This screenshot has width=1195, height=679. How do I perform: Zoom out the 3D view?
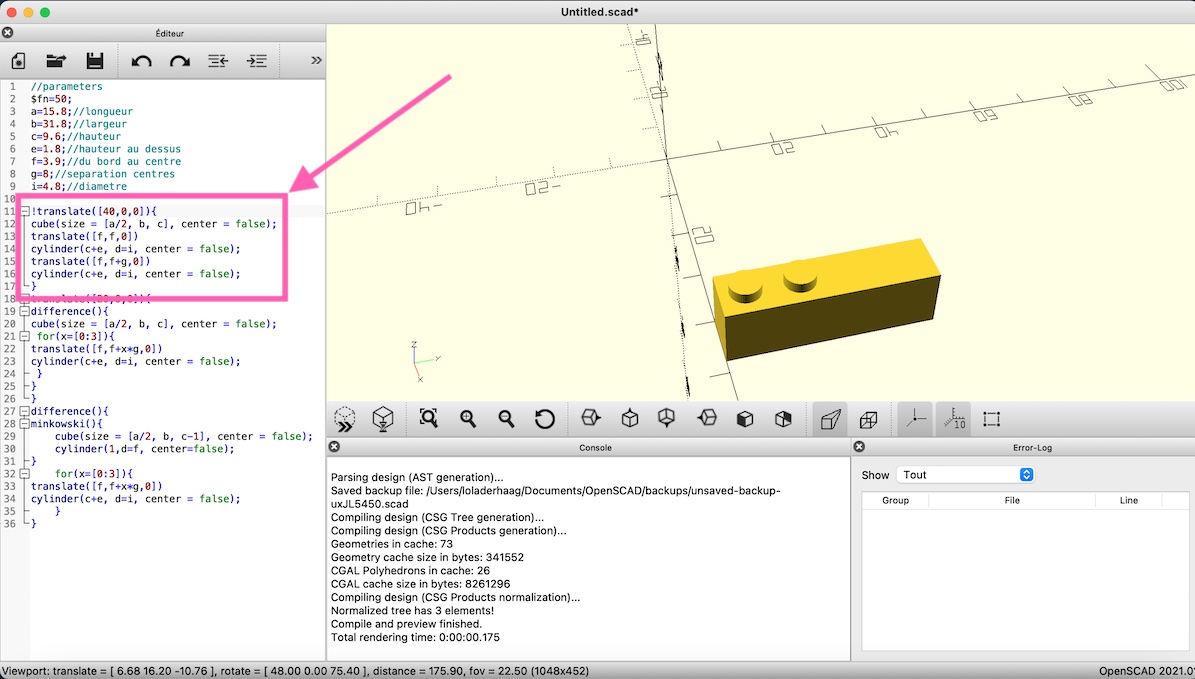505,418
